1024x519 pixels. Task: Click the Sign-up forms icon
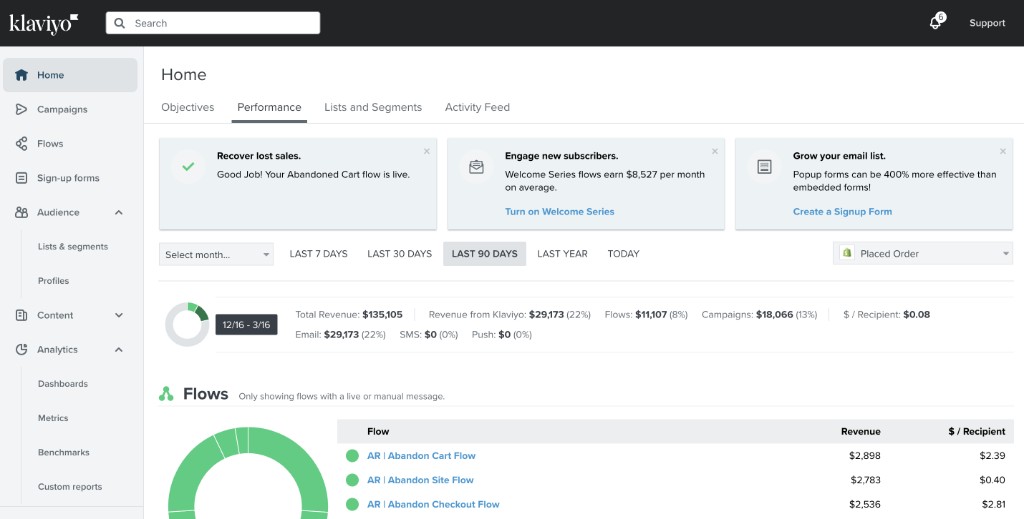[x=22, y=178]
